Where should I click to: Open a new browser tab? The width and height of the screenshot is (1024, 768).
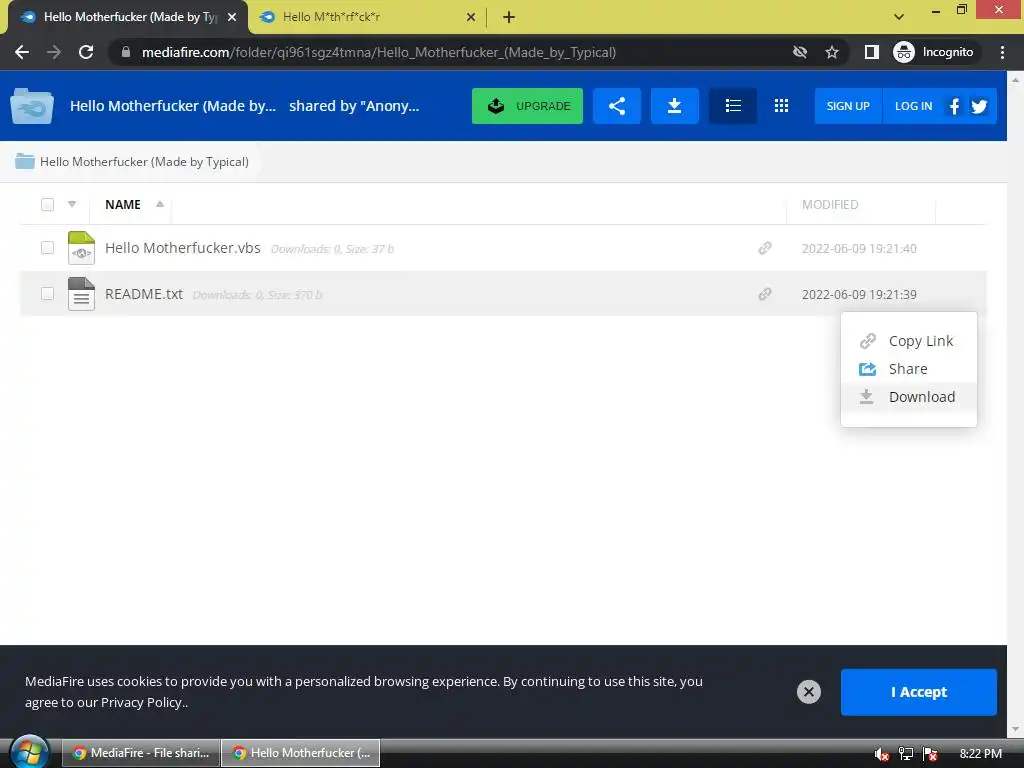coord(509,17)
